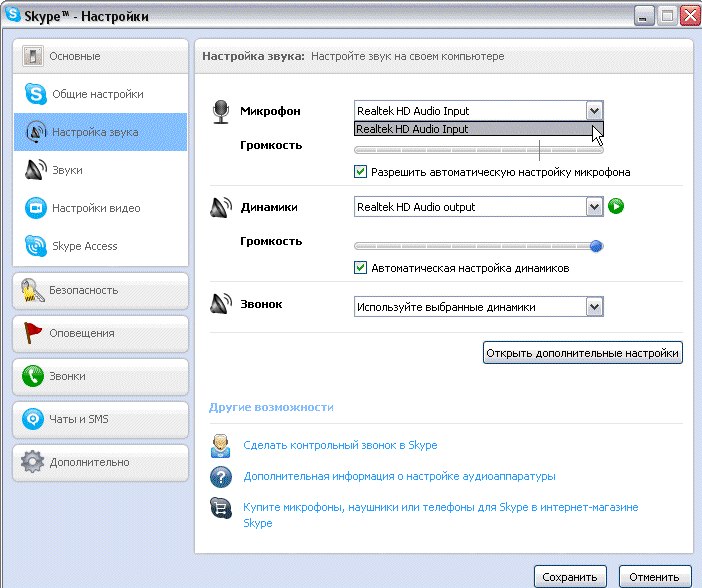702x588 pixels.
Task: Click the padlock icon for Безопасность
Action: point(32,290)
